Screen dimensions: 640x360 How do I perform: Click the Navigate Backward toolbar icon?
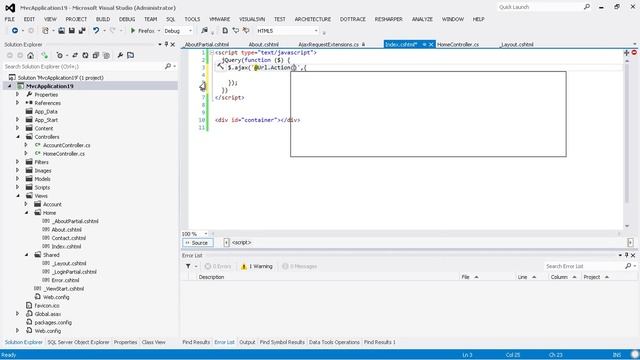click(x=15, y=31)
